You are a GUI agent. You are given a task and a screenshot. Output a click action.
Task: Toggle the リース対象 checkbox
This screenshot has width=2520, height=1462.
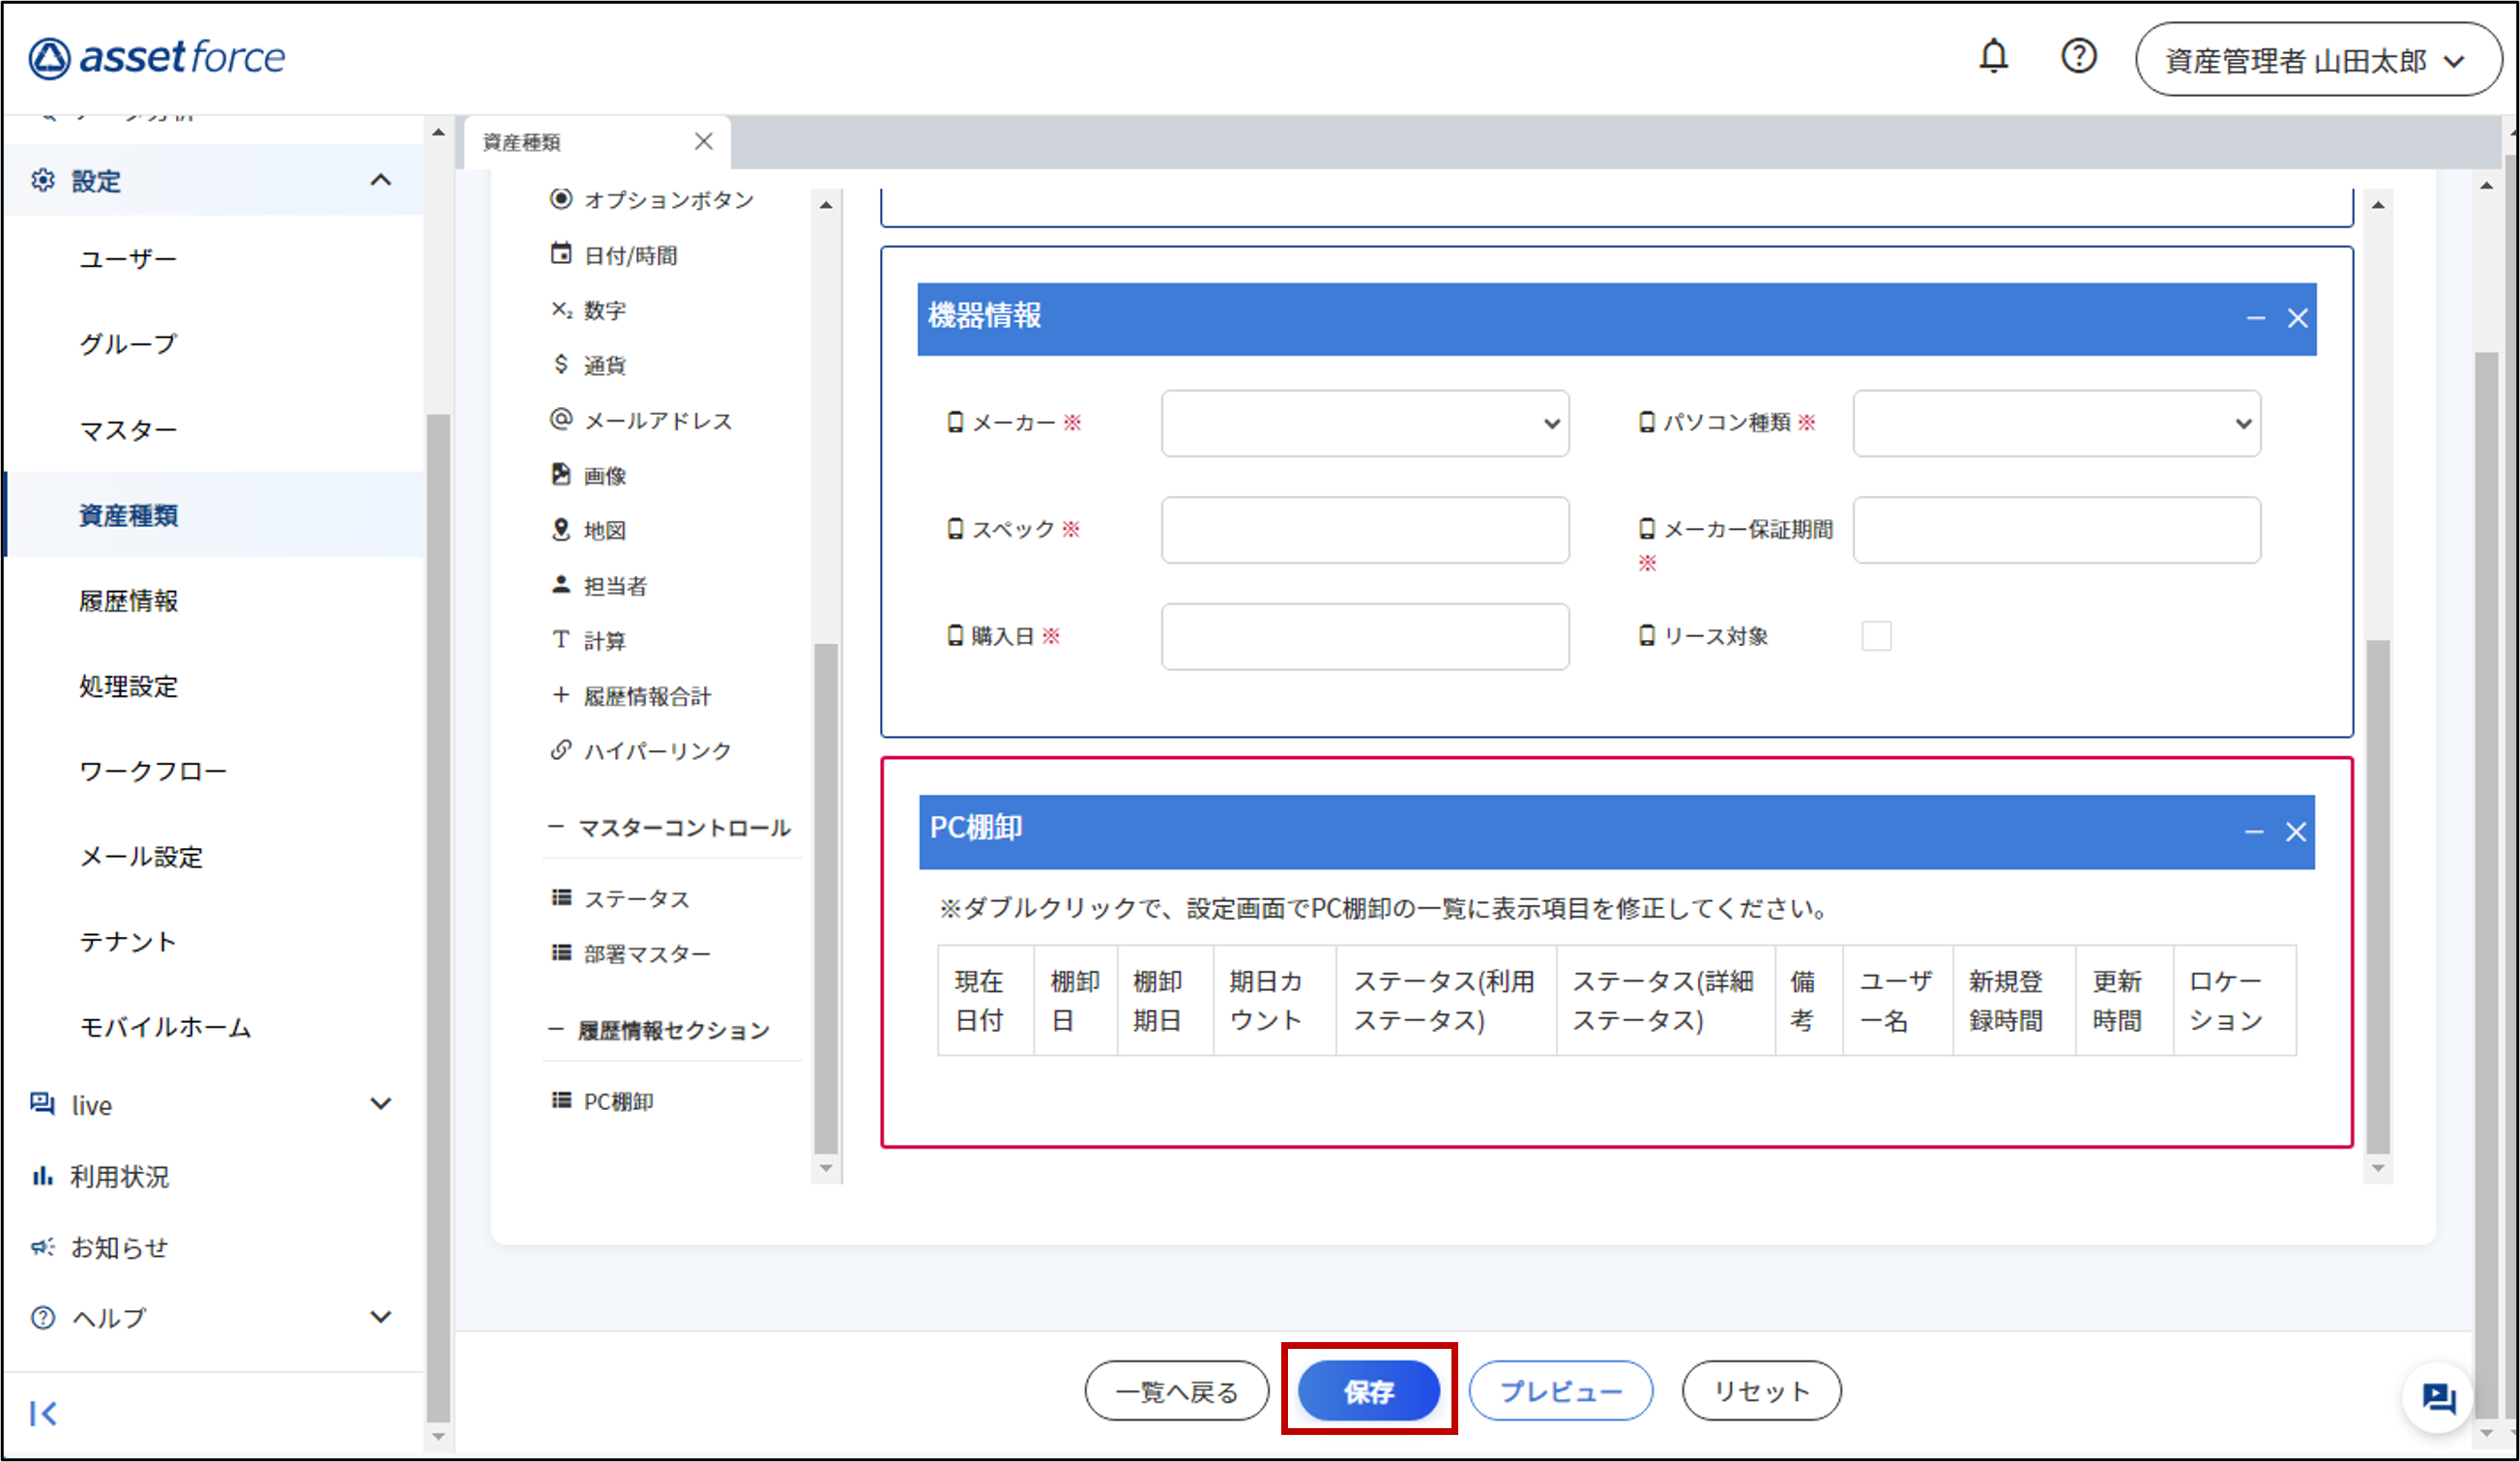point(1876,635)
